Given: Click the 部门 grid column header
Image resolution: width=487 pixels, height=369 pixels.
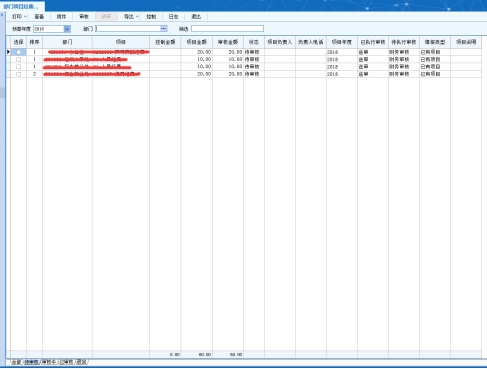Looking at the screenshot, I should click(67, 42).
